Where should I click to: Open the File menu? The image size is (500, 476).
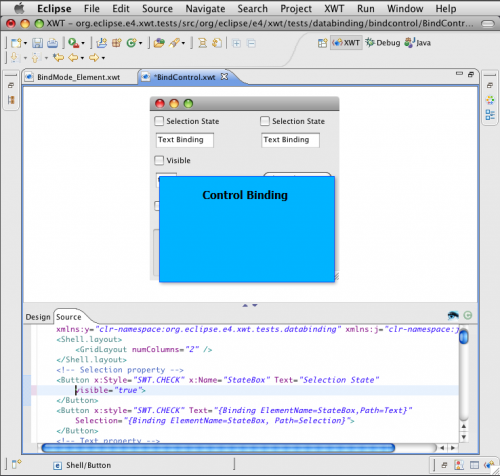click(92, 8)
